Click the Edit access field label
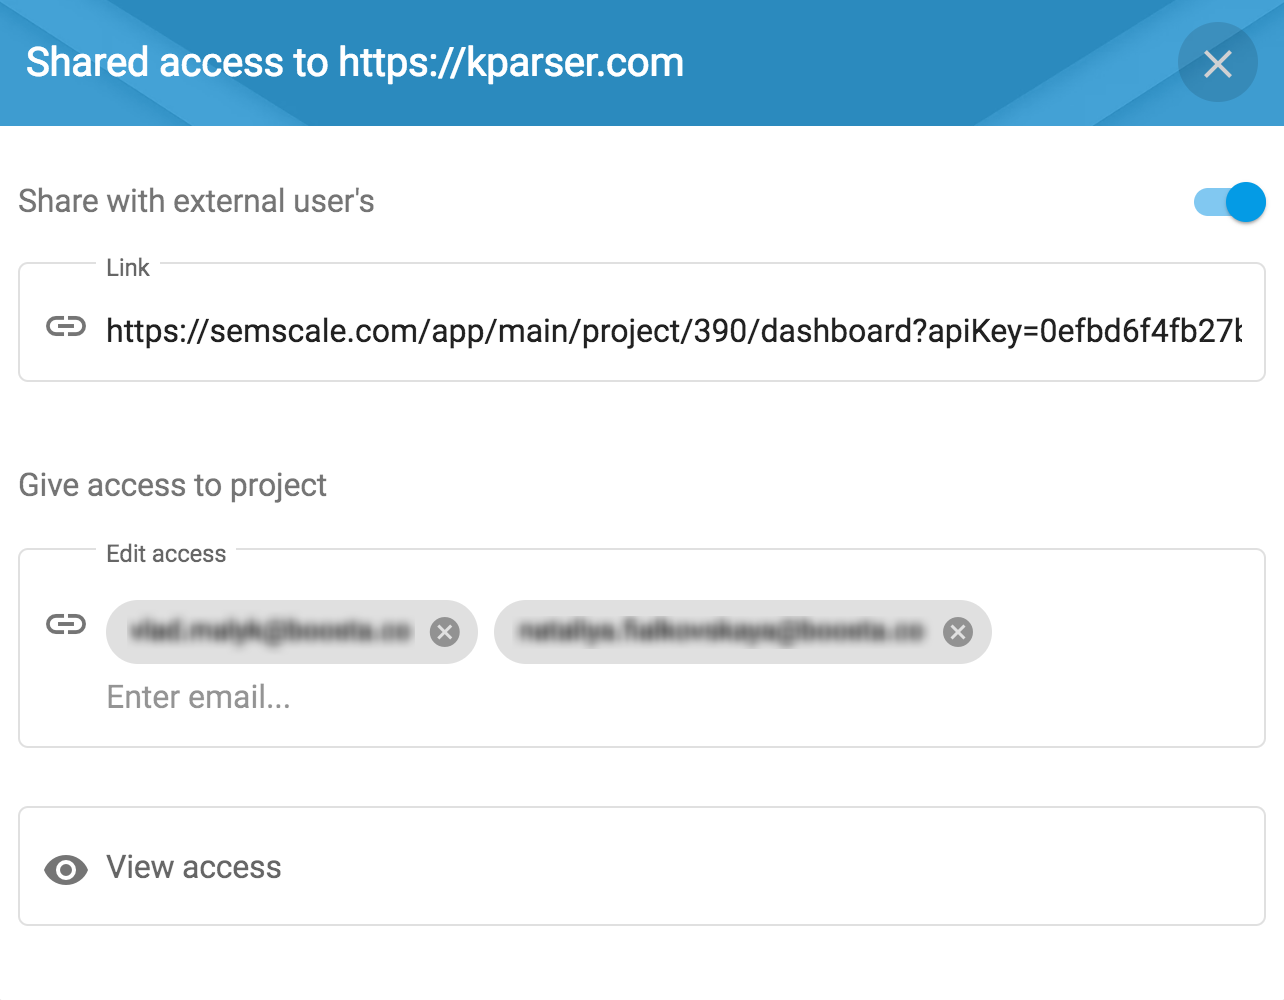 [166, 554]
